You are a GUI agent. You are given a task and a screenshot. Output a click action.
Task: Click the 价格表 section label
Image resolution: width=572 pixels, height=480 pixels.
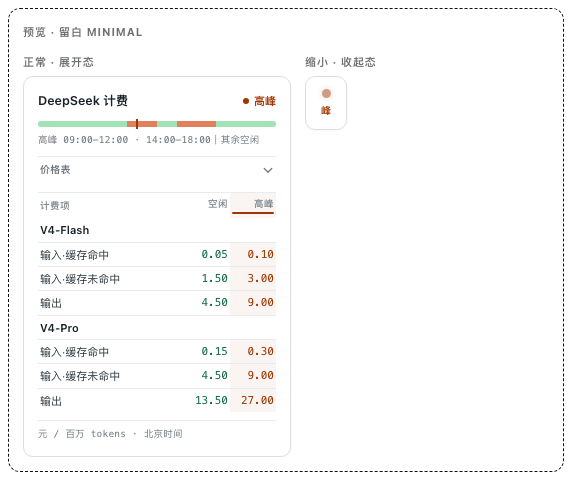(55, 170)
